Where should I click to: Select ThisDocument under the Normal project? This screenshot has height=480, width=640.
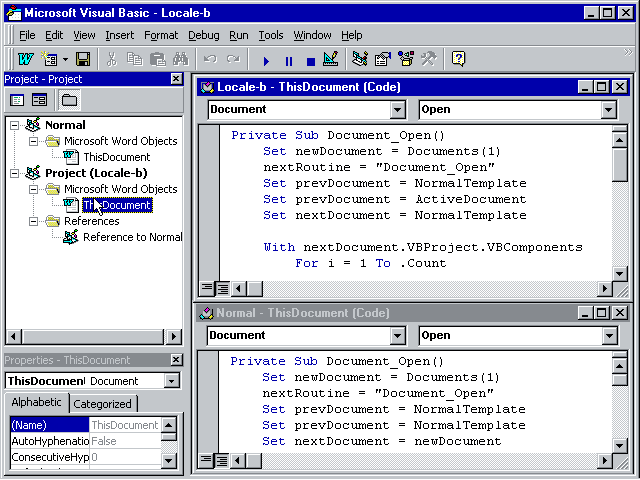(117, 157)
